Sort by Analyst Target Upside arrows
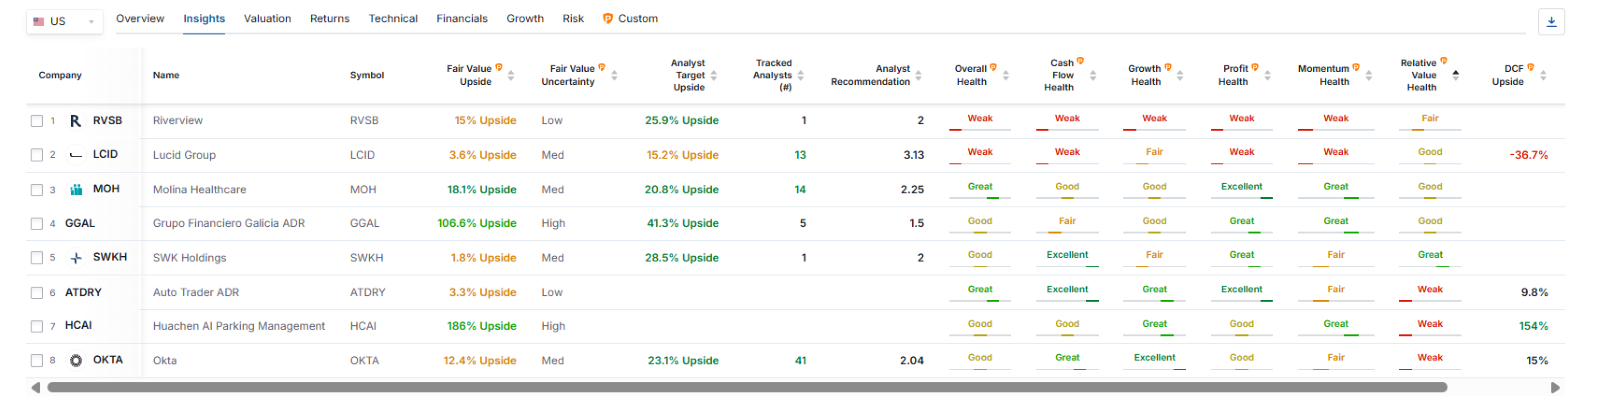1600x400 pixels. coord(714,75)
